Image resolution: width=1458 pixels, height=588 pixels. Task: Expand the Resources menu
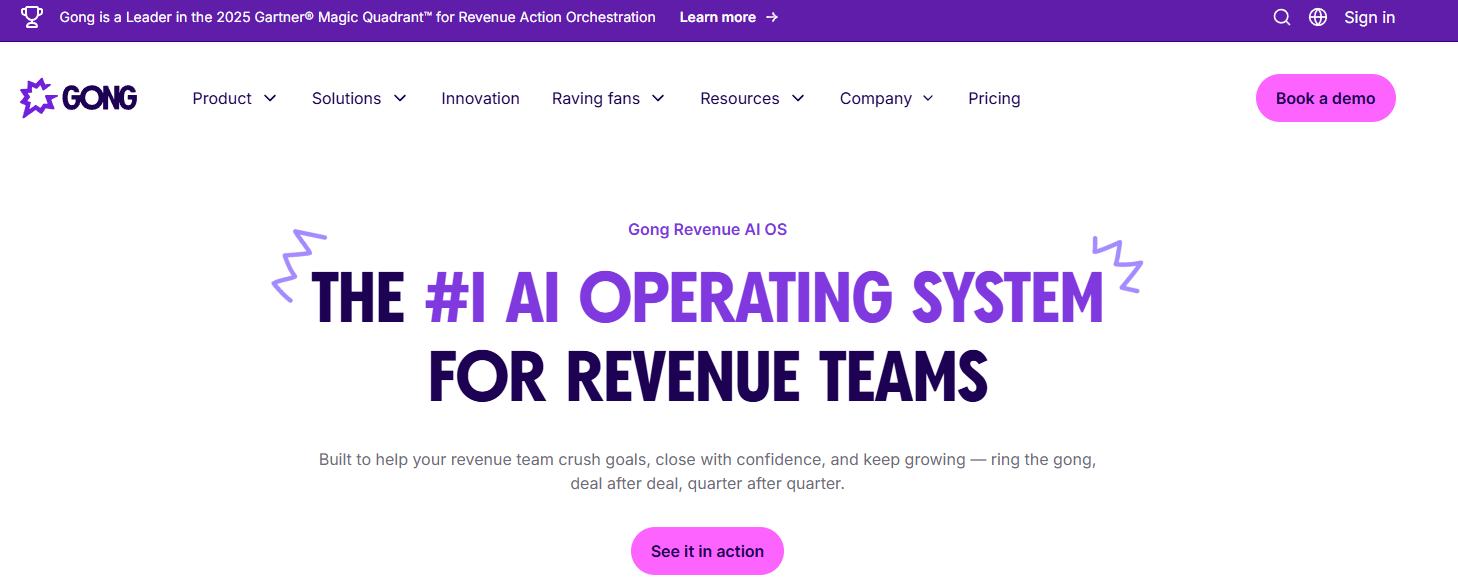point(752,98)
